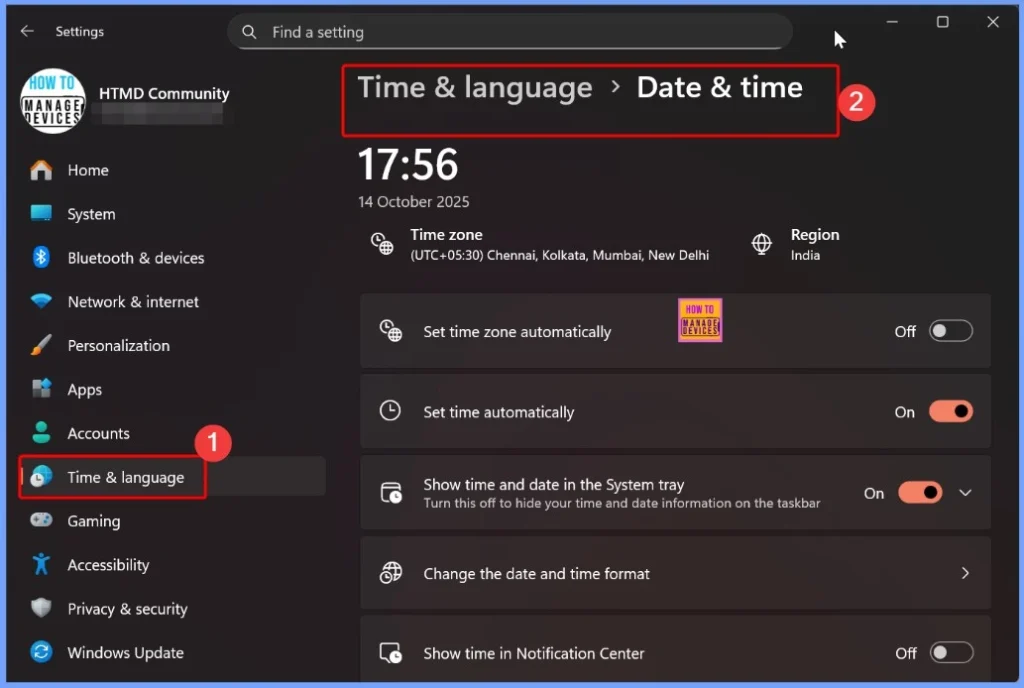This screenshot has width=1024, height=688.
Task: Click the back arrow icon in Settings
Action: [27, 31]
